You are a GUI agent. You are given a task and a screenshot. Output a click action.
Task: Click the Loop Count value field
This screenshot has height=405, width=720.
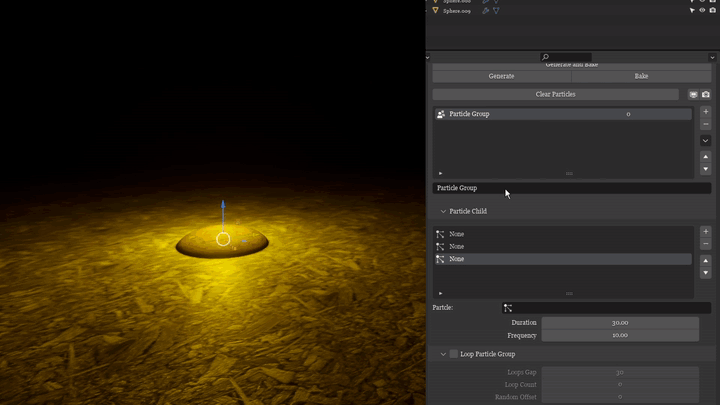pyautogui.click(x=620, y=384)
